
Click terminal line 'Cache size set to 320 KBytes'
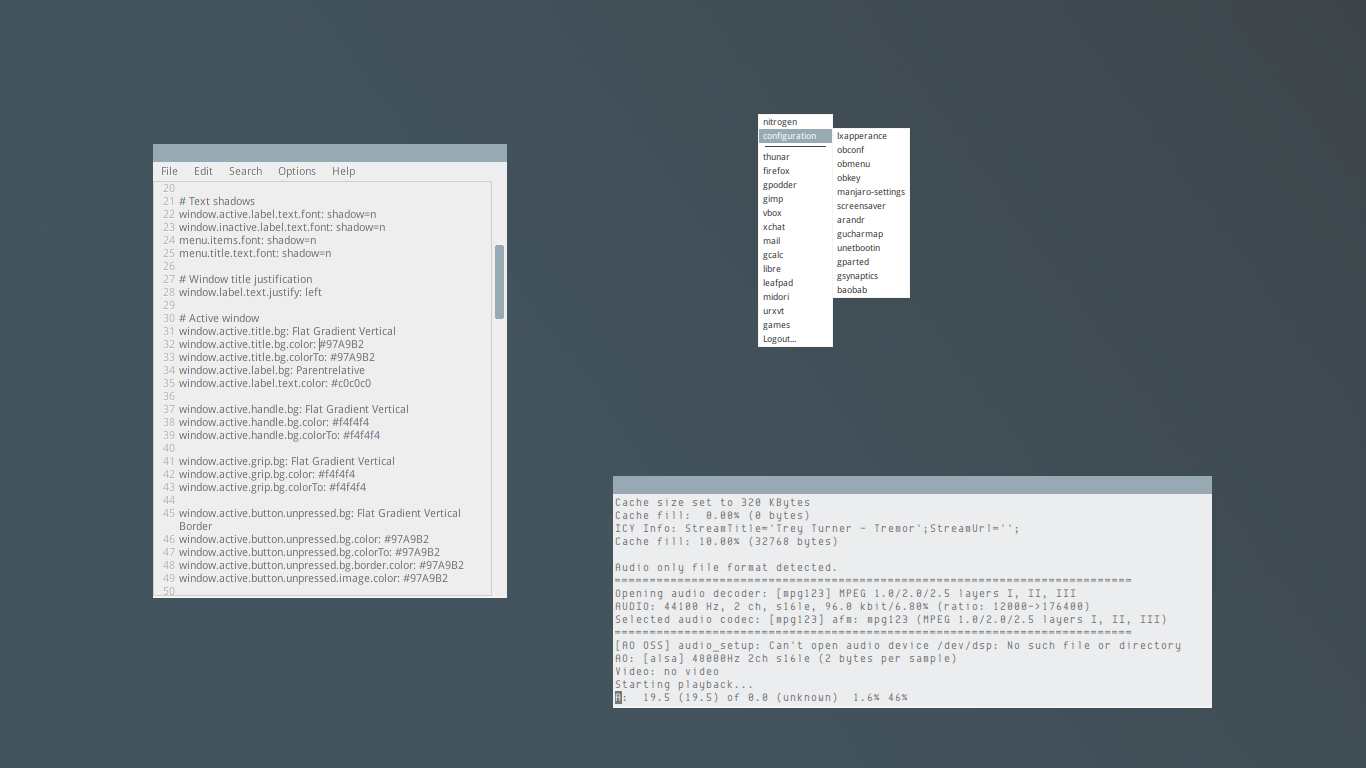tap(713, 502)
